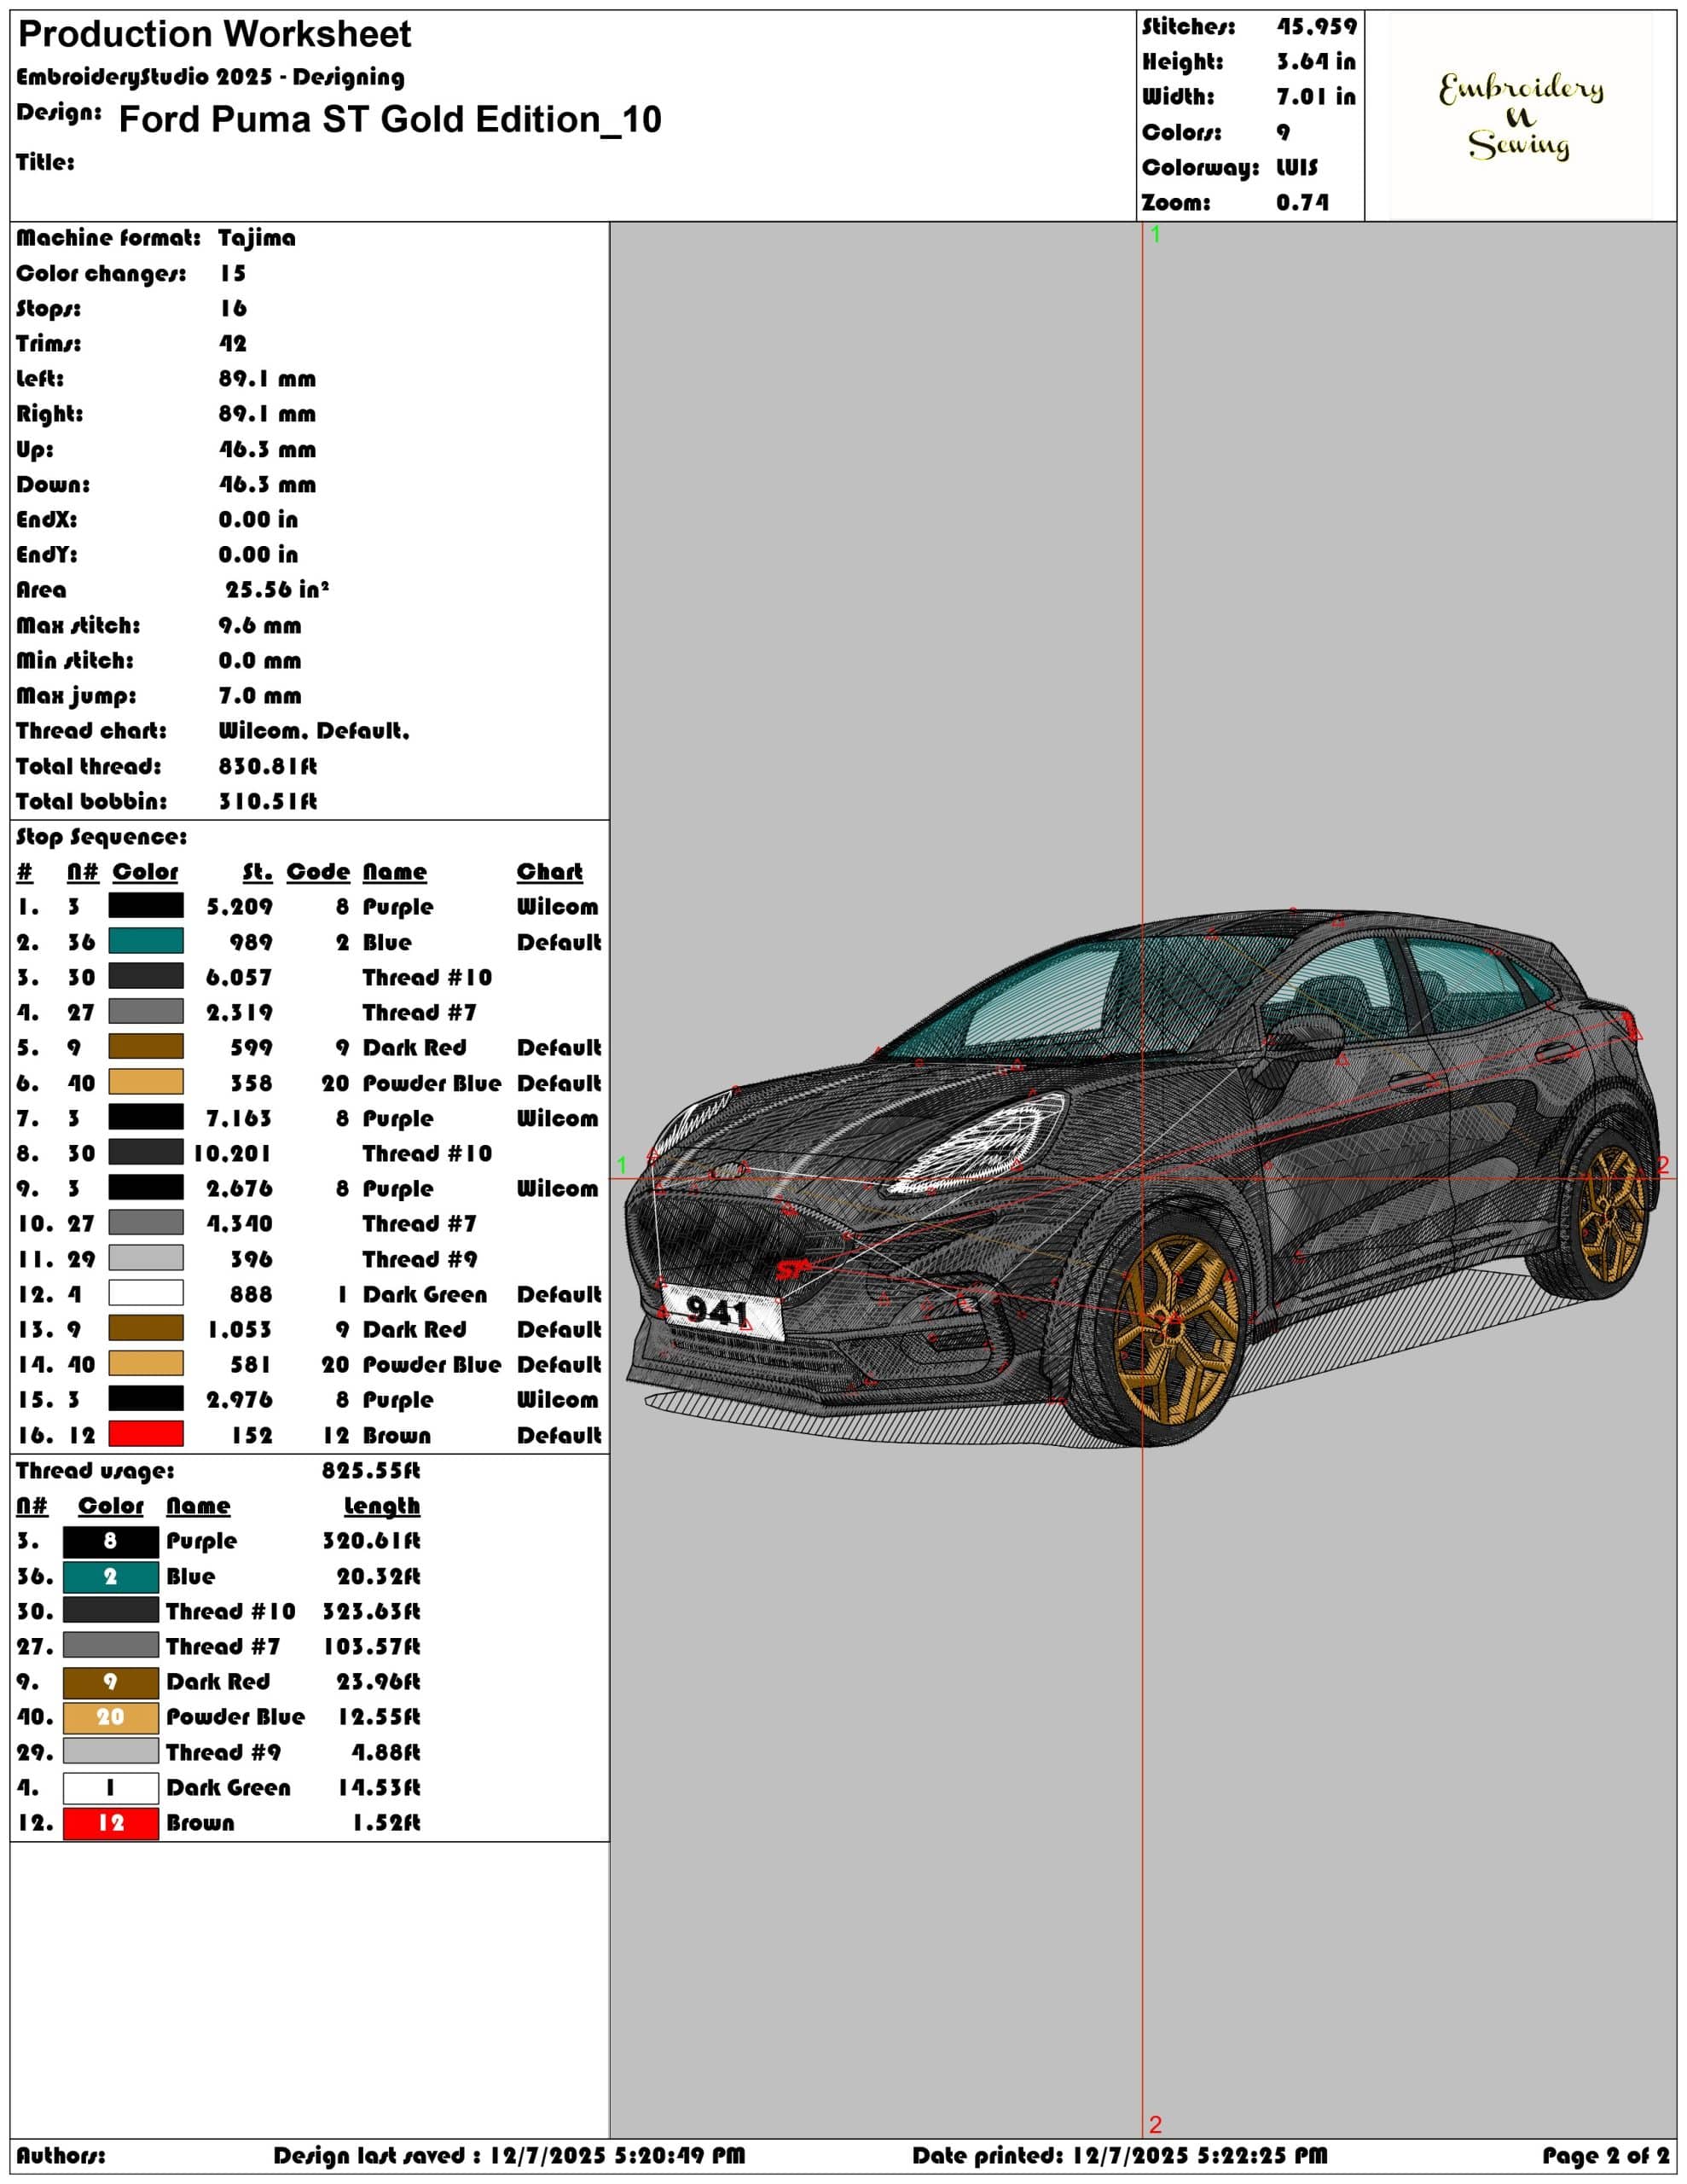
Task: Click the Trims value 42
Action: coord(233,343)
